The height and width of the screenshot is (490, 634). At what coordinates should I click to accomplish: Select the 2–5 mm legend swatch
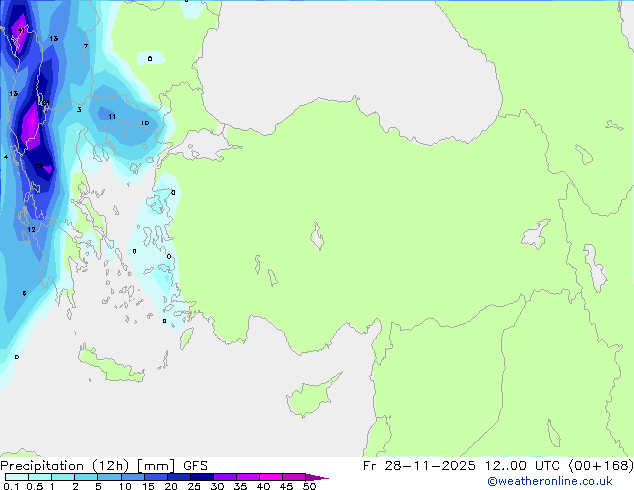(x=86, y=477)
